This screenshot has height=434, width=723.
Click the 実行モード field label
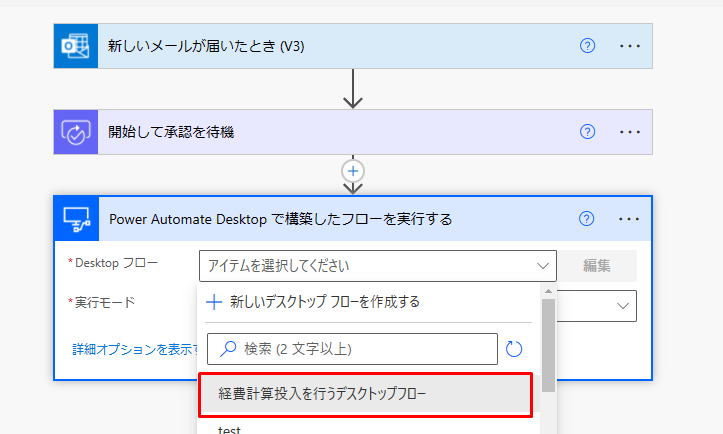[105, 303]
